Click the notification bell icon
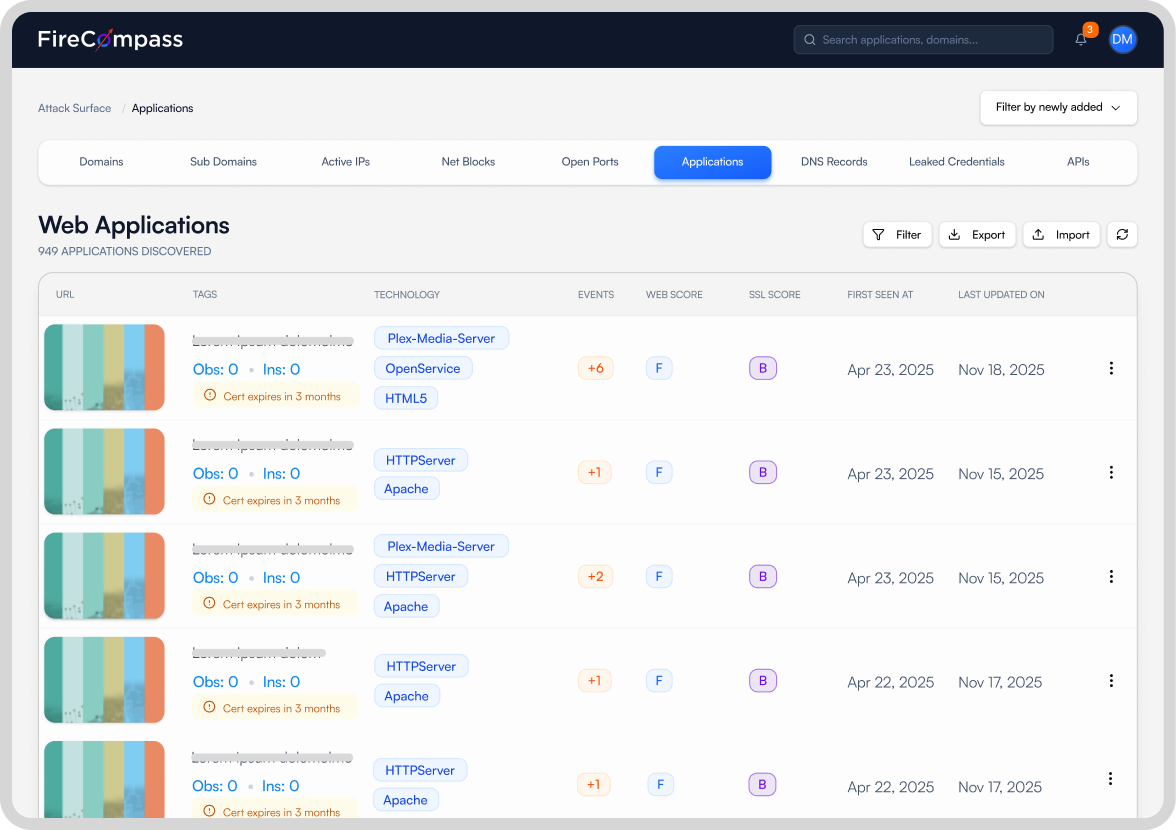Screen dimensions: 1176x830 (1081, 40)
